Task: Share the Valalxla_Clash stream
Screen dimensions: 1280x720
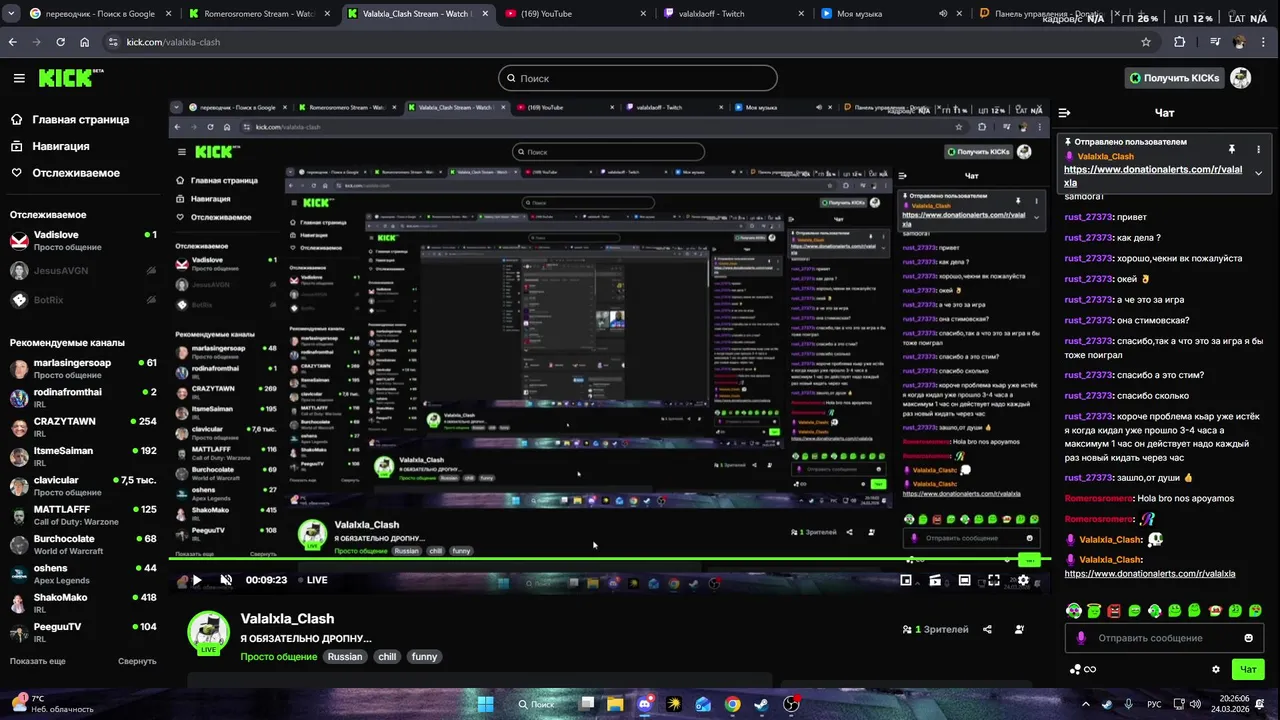Action: [987, 629]
